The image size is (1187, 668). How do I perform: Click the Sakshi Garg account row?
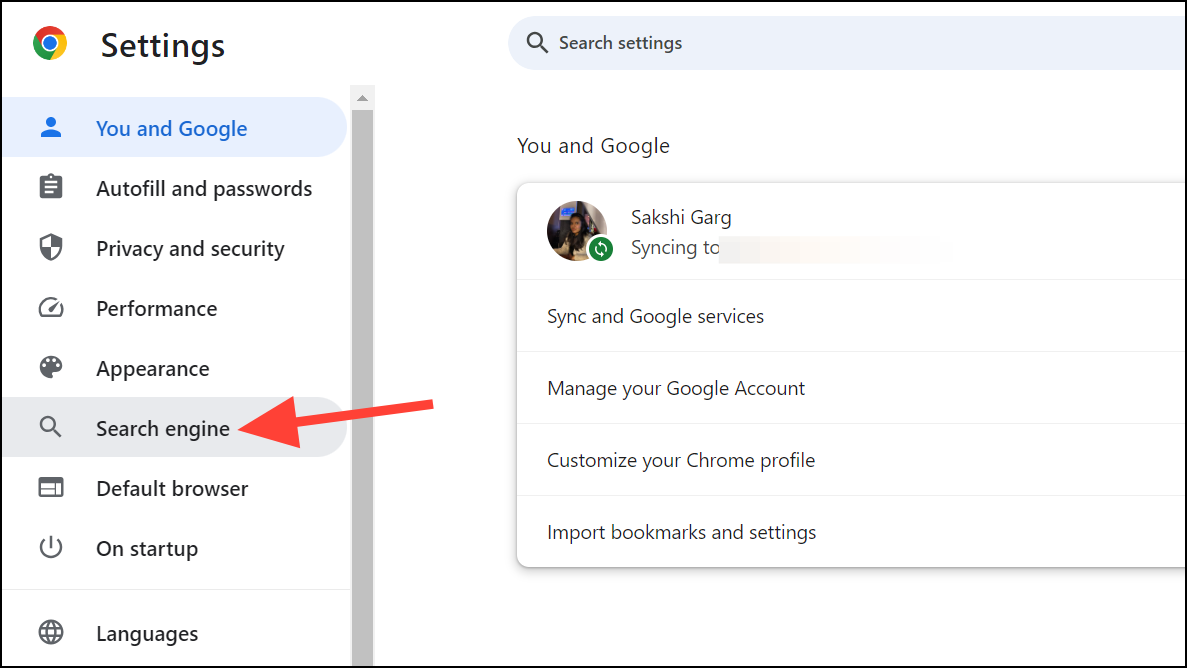[852, 231]
